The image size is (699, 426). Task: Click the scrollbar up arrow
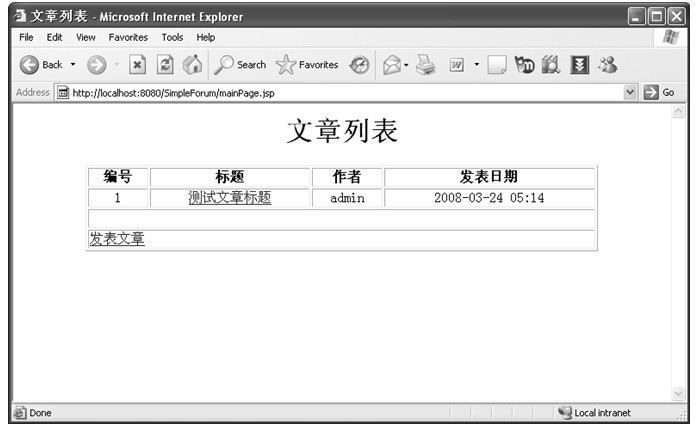(x=678, y=111)
